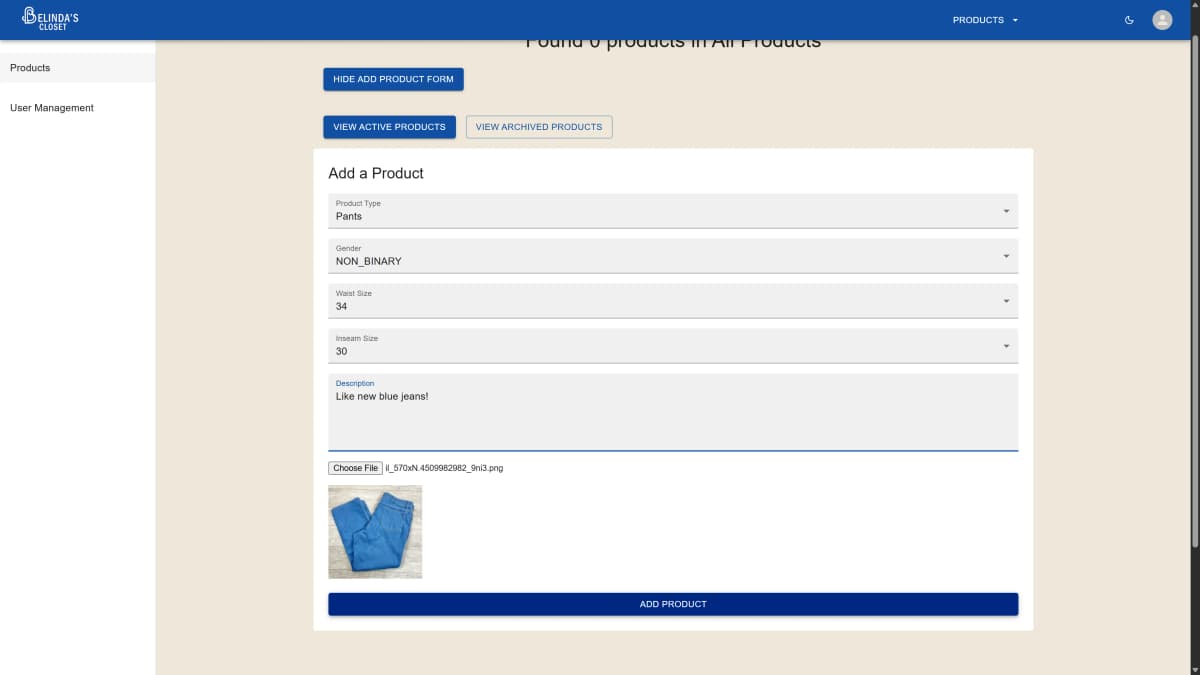Click the Belinda's Closet logo

(50, 20)
